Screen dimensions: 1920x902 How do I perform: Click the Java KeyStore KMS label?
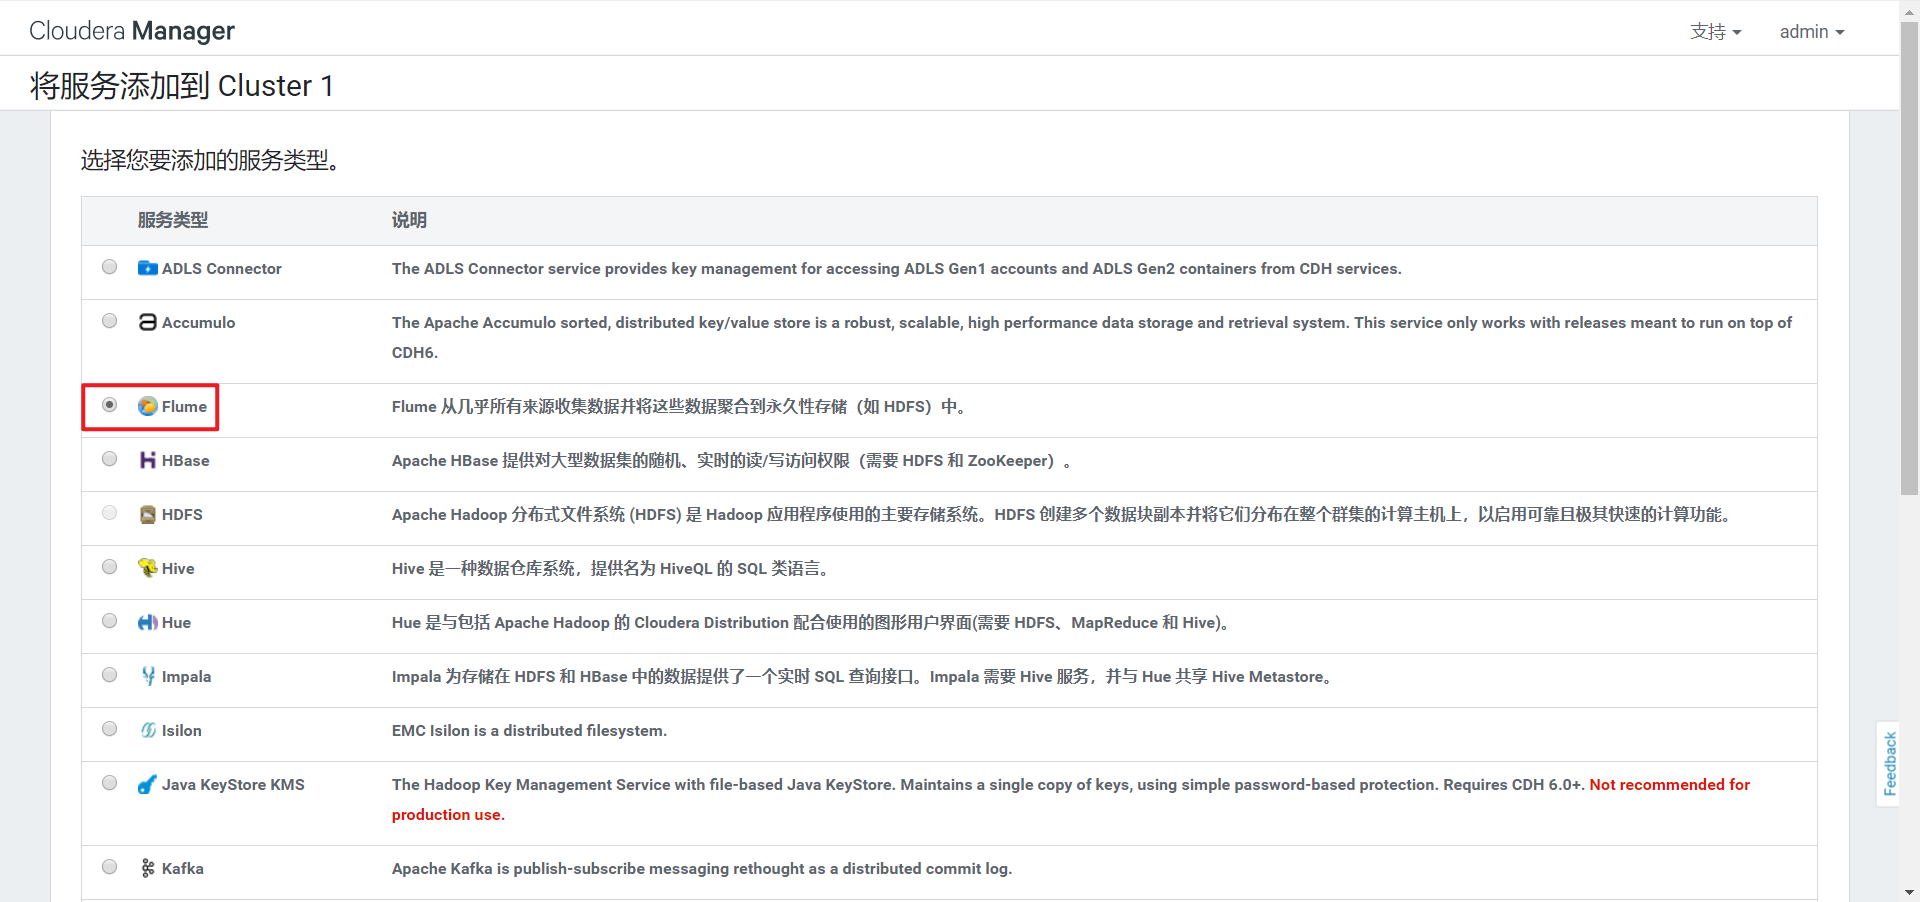tap(233, 784)
